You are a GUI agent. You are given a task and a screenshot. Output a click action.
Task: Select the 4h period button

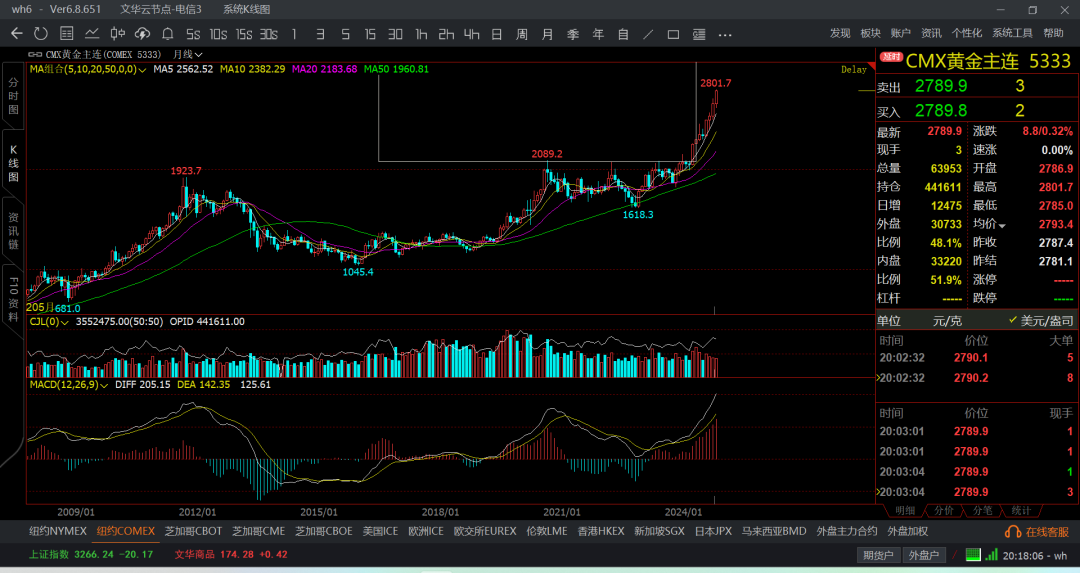click(x=472, y=34)
